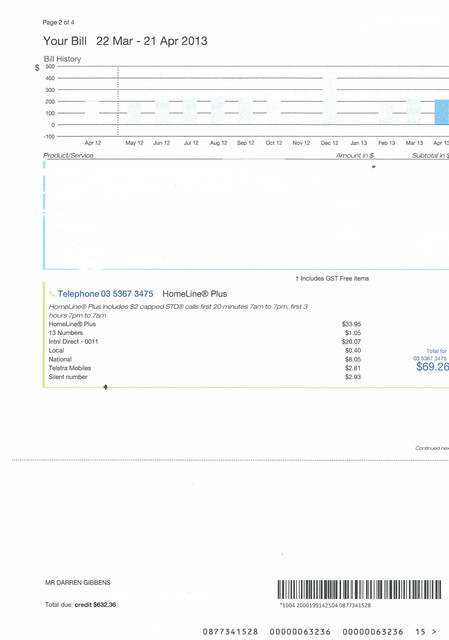The image size is (449, 640).
Task: Click the 'National' line item
Action: (x=60, y=359)
